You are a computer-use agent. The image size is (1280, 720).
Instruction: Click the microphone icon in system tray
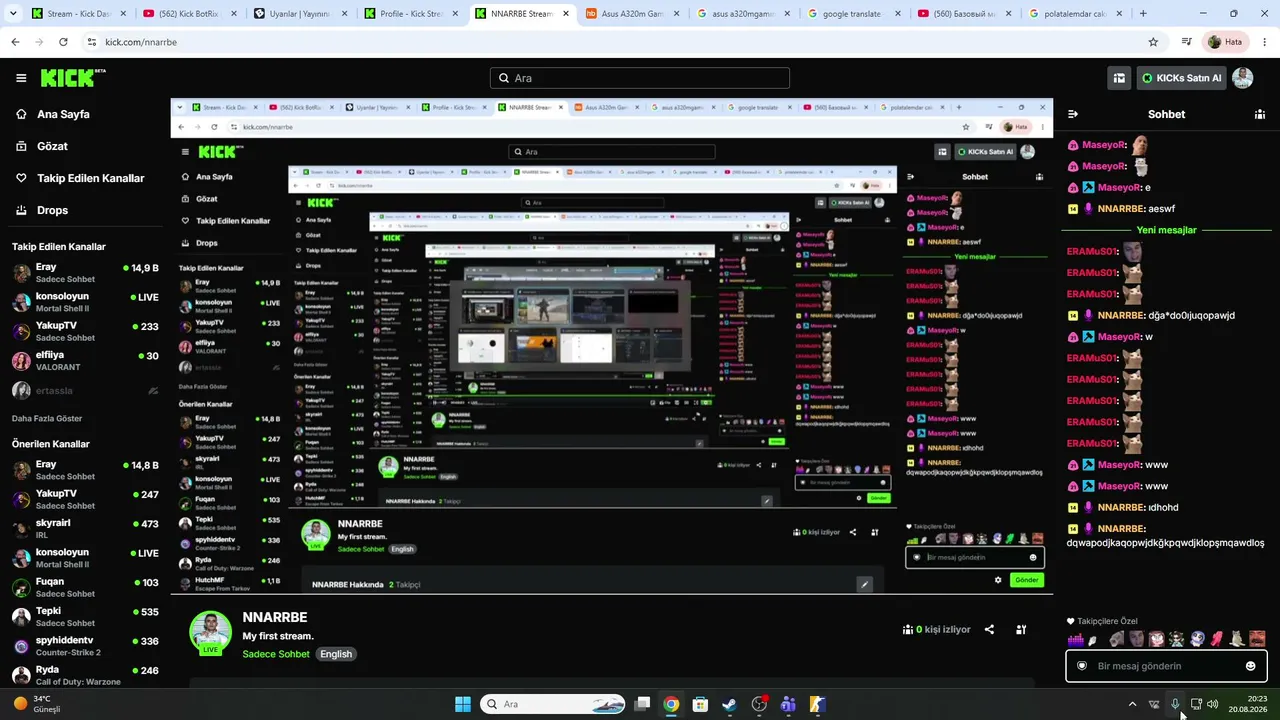click(x=1175, y=704)
